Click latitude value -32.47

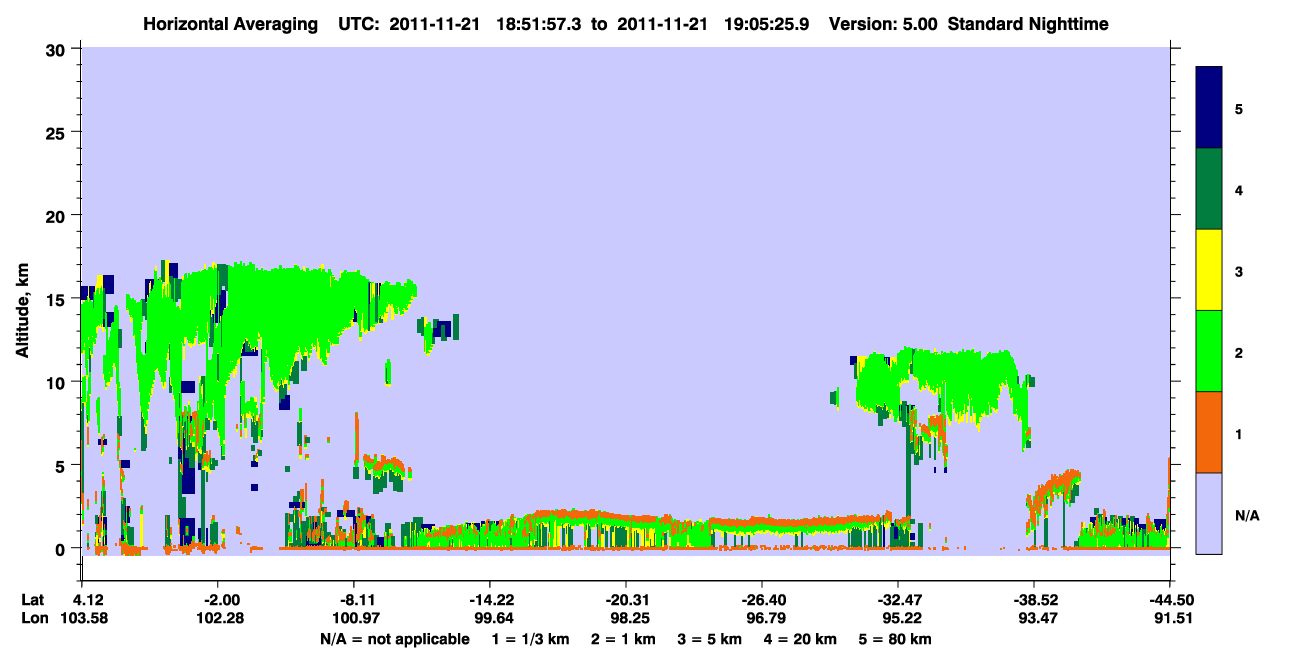point(898,600)
